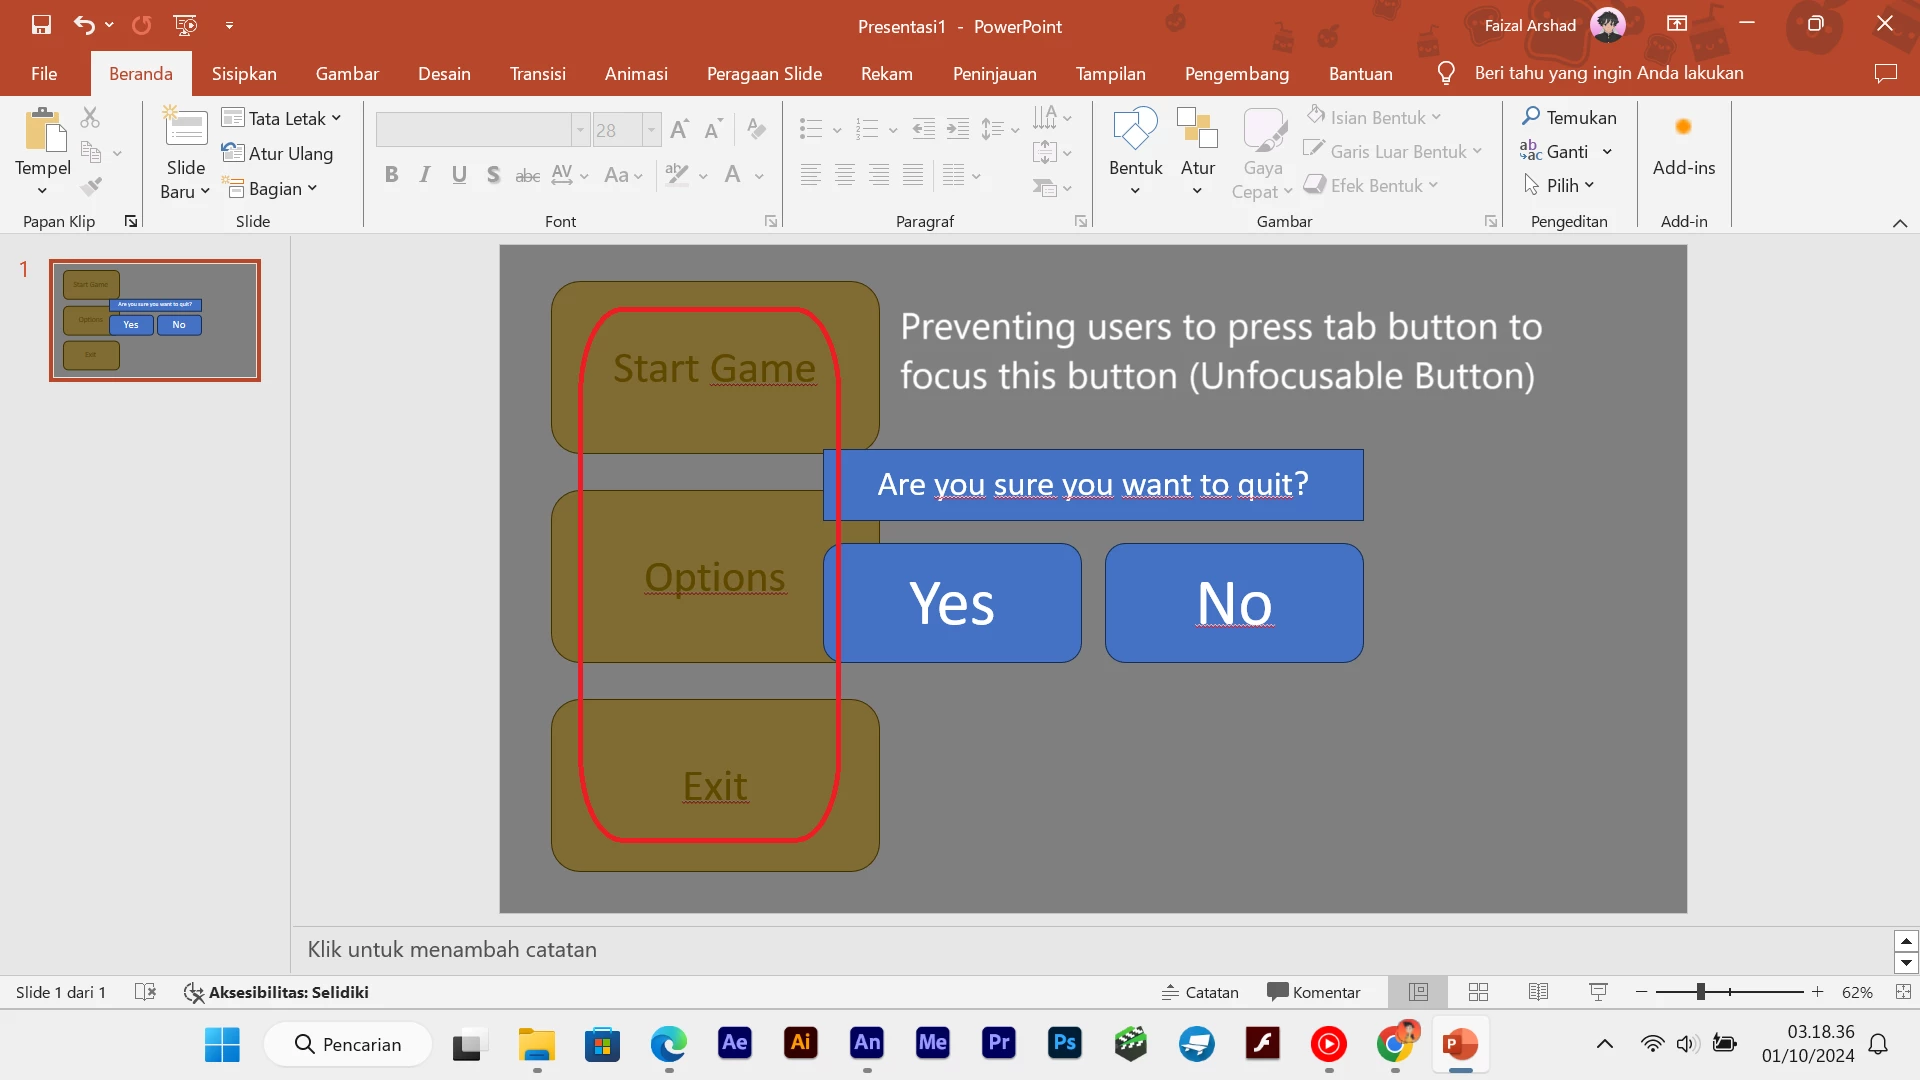Toggle Italic formatting button

425,175
